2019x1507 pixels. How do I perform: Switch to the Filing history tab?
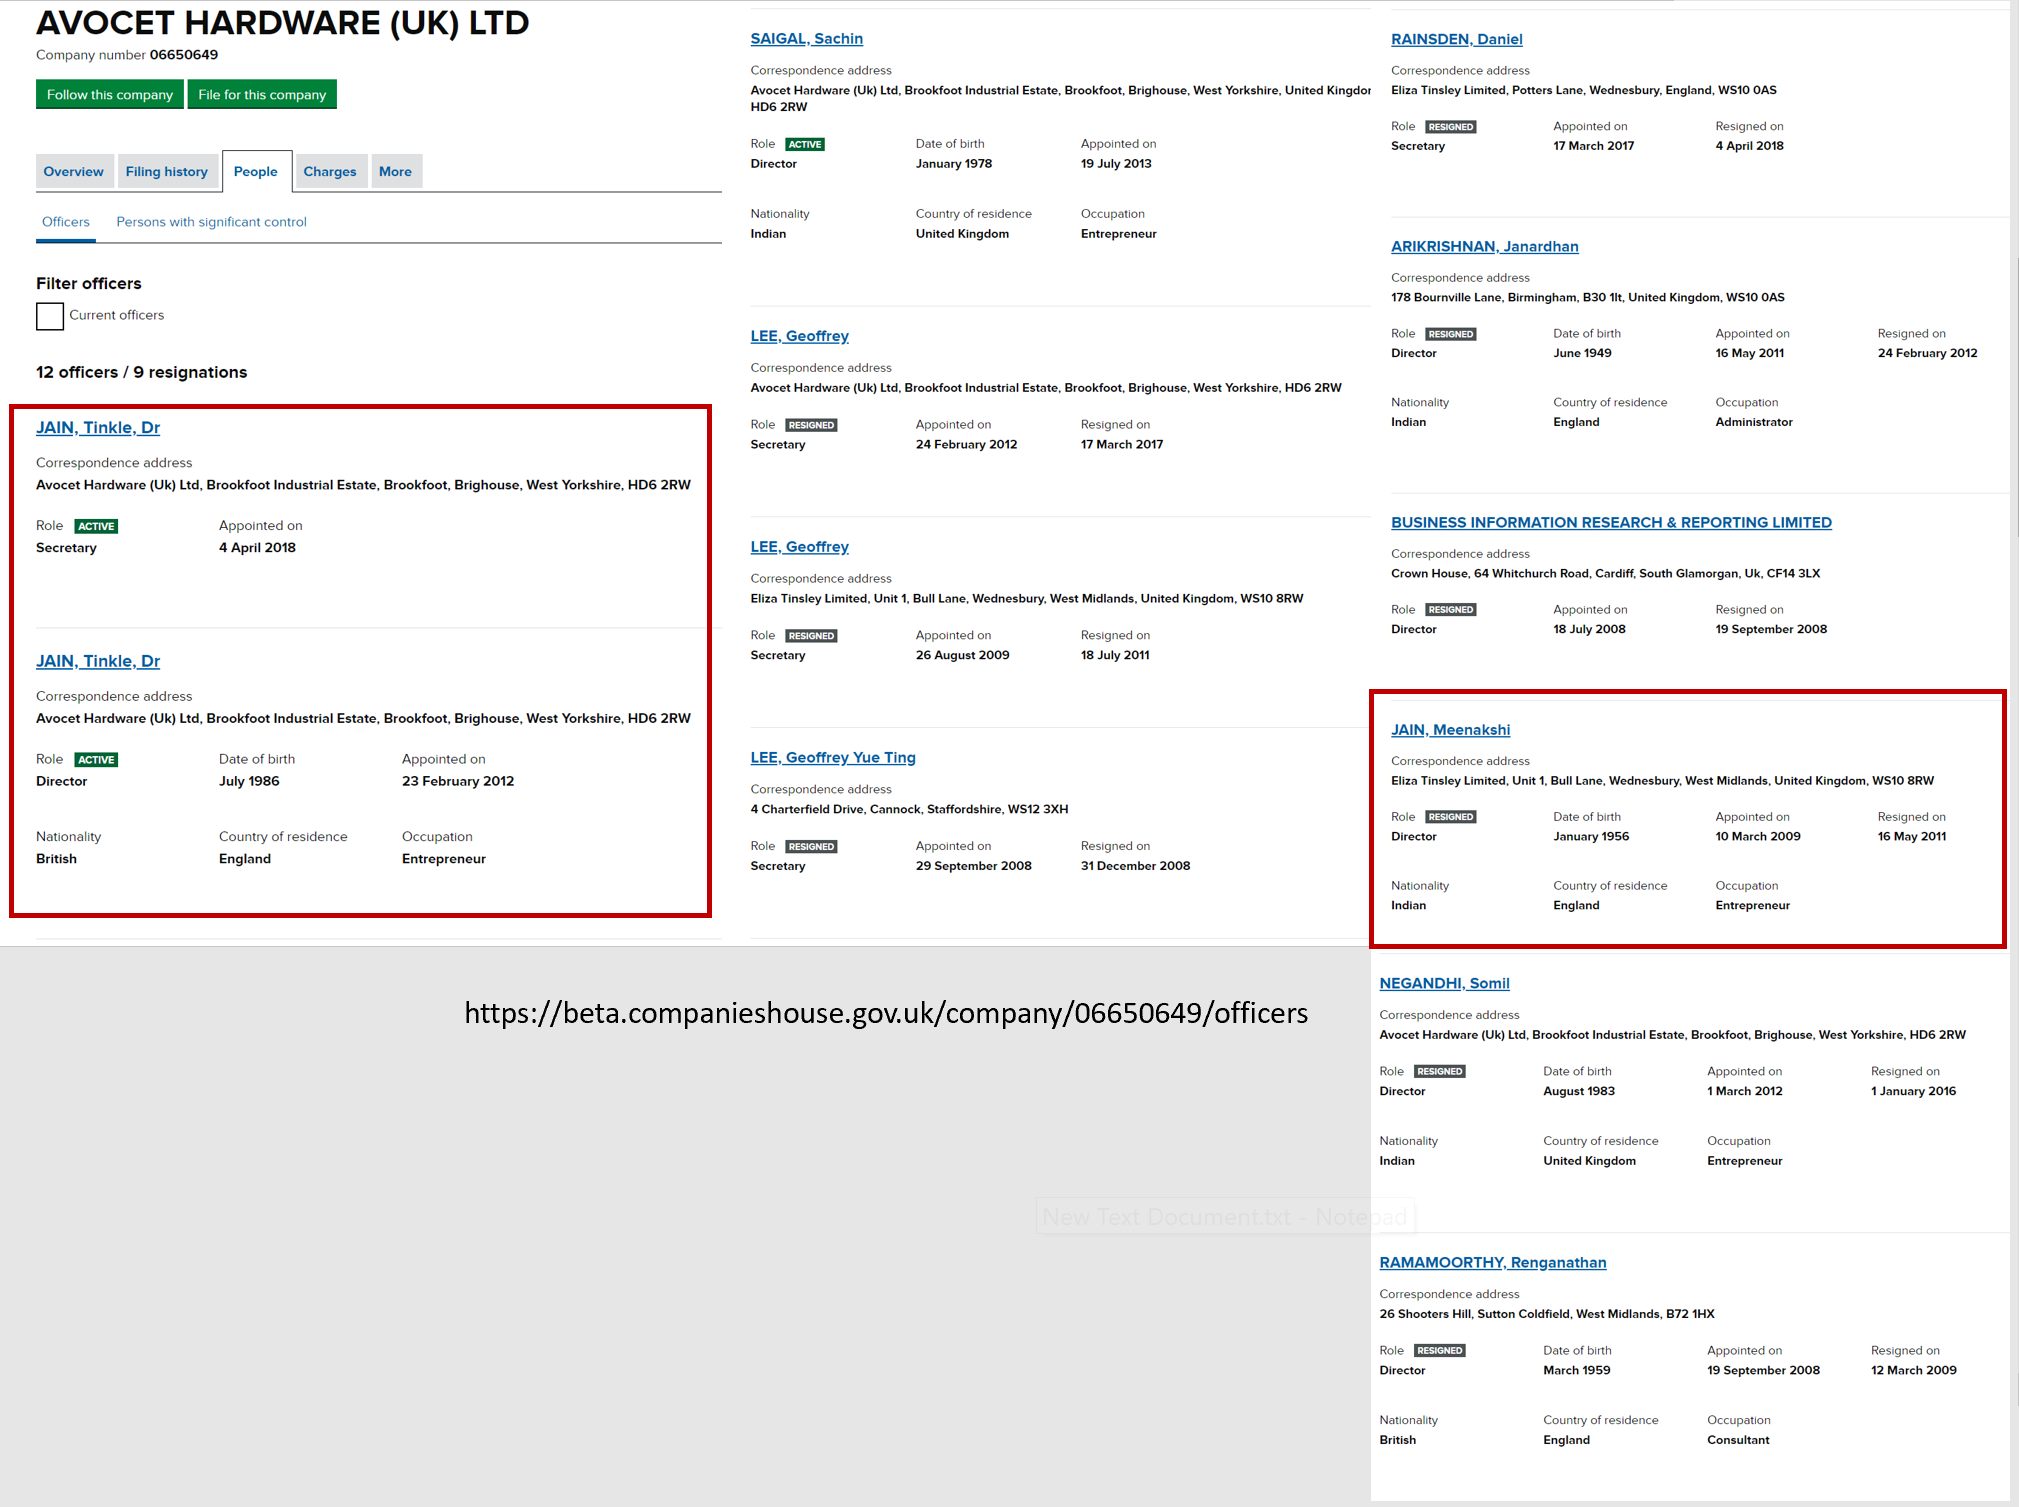coord(167,172)
